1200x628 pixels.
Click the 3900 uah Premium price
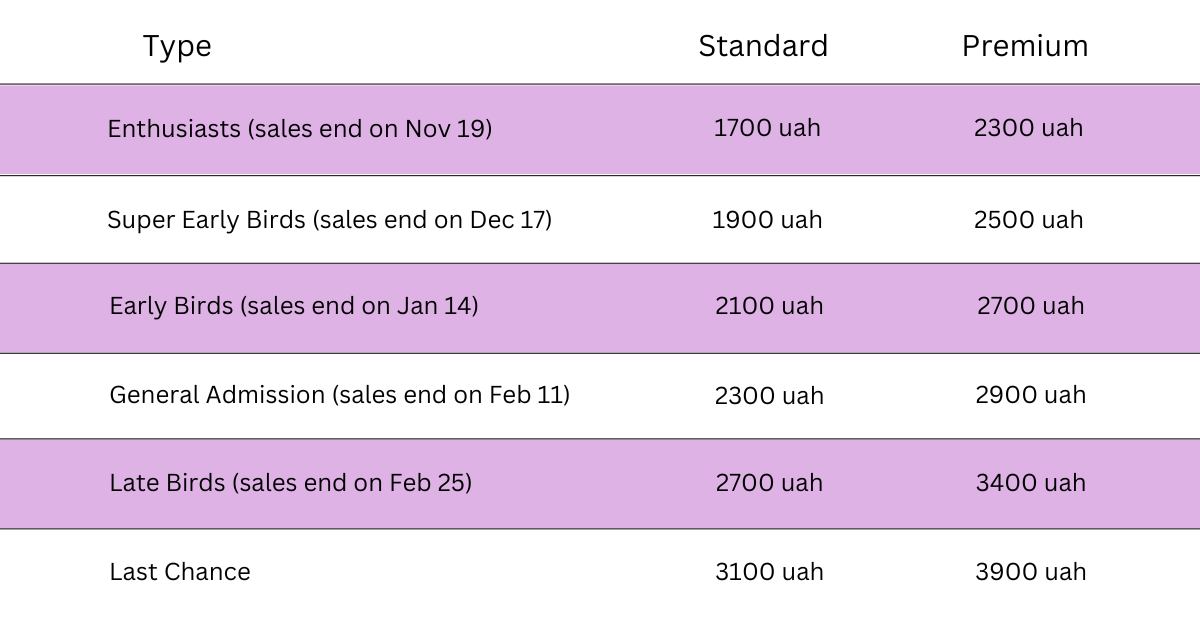tap(1031, 572)
